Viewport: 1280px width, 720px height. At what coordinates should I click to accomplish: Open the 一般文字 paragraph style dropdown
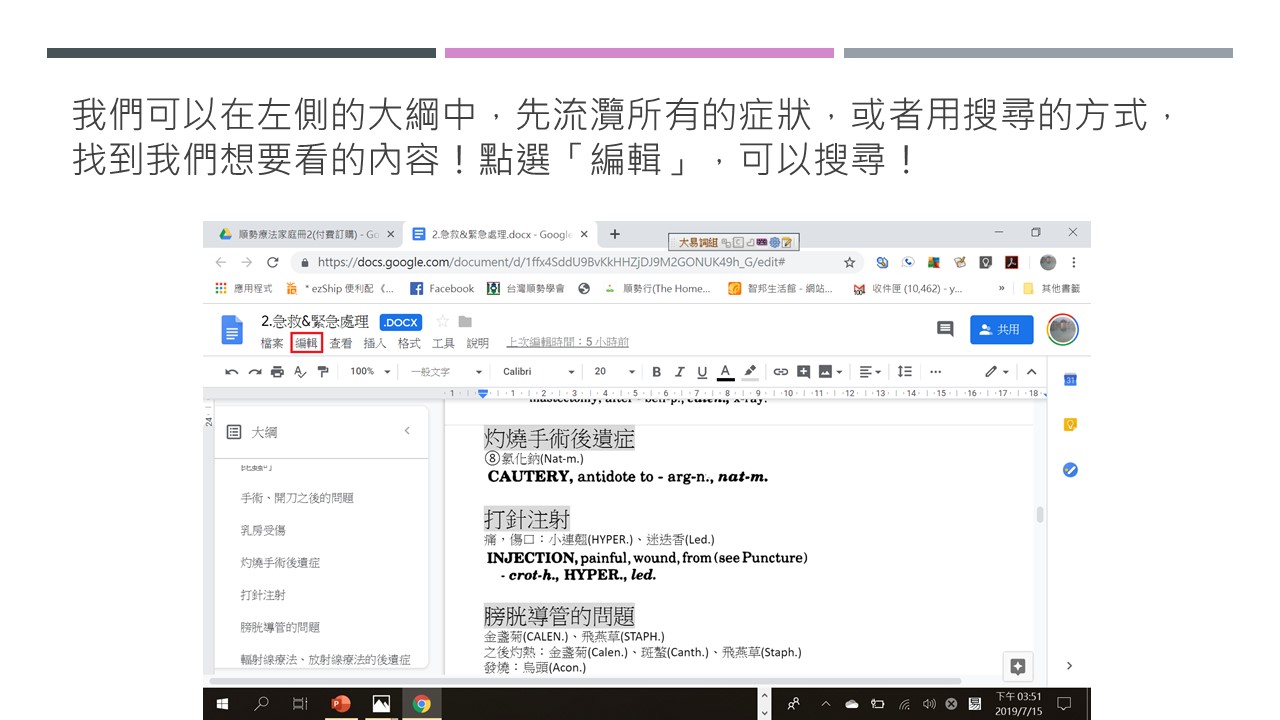[x=446, y=371]
